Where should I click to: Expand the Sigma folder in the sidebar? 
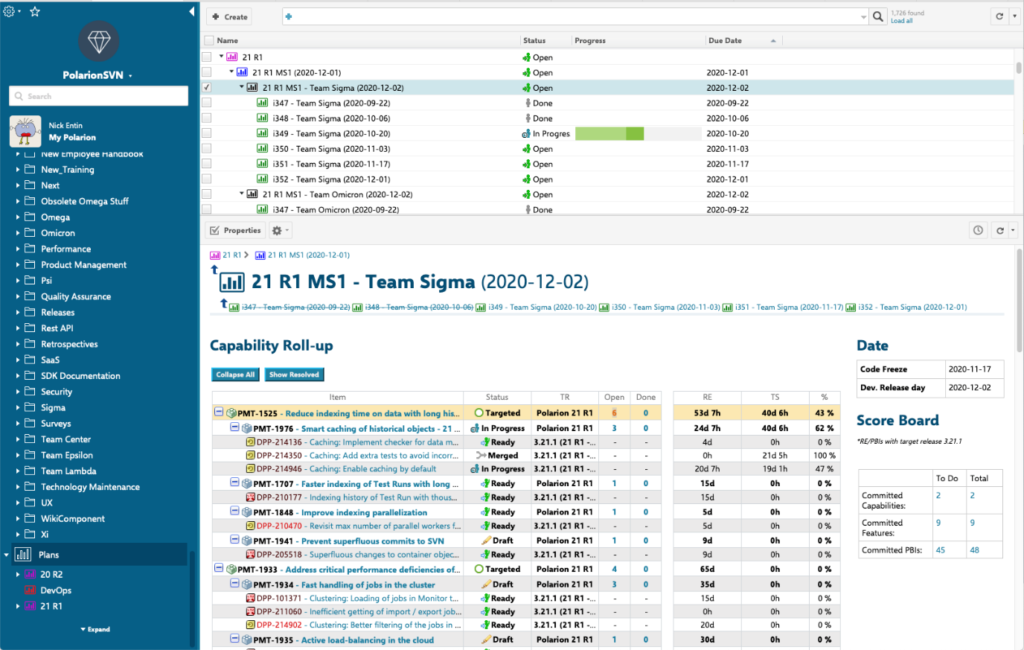(x=18, y=408)
